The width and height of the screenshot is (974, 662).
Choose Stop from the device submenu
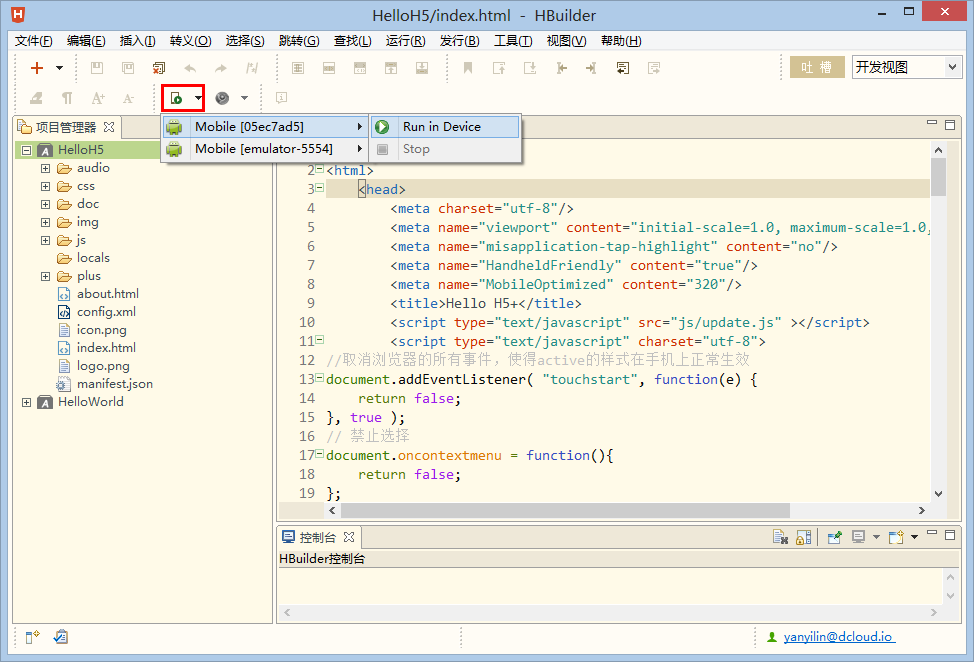[x=445, y=149]
